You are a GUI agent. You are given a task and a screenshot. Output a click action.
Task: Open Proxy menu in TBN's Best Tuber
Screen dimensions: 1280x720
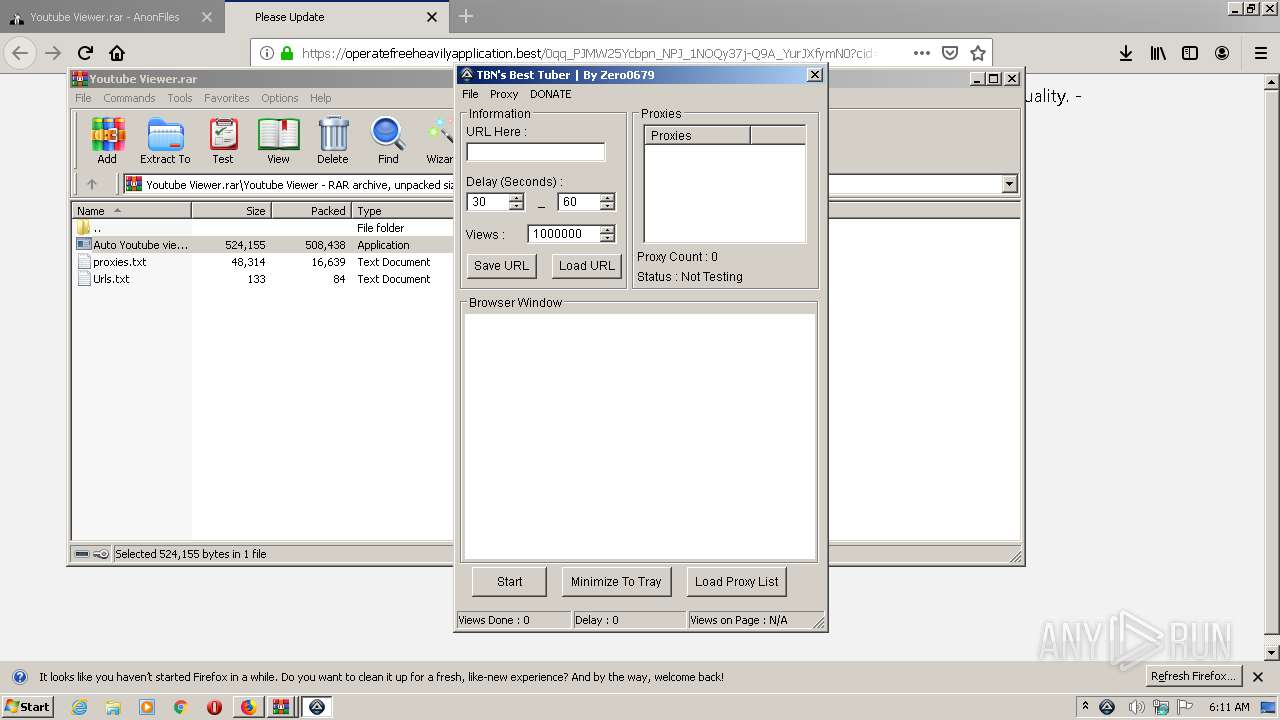[504, 94]
